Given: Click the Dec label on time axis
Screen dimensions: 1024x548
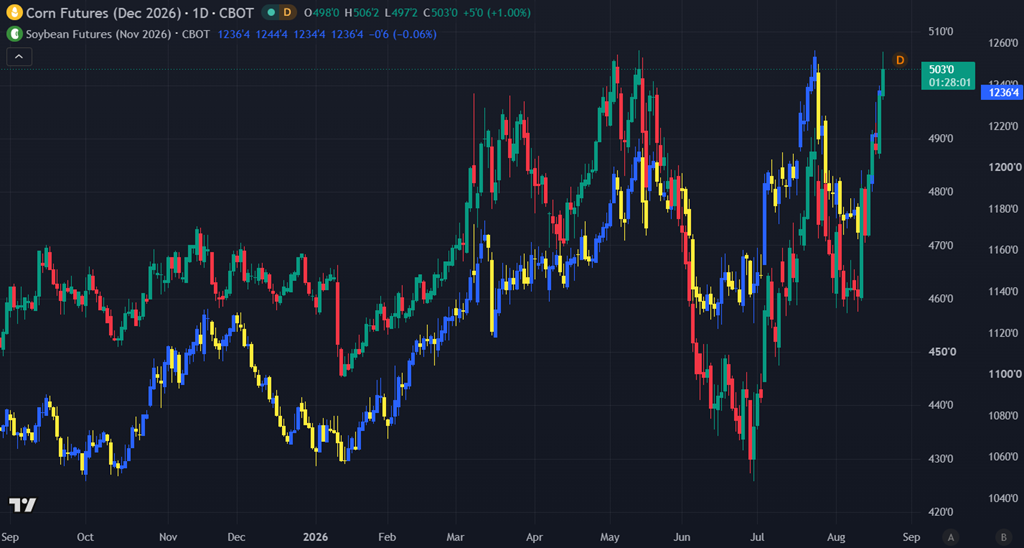Looking at the screenshot, I should click(236, 538).
